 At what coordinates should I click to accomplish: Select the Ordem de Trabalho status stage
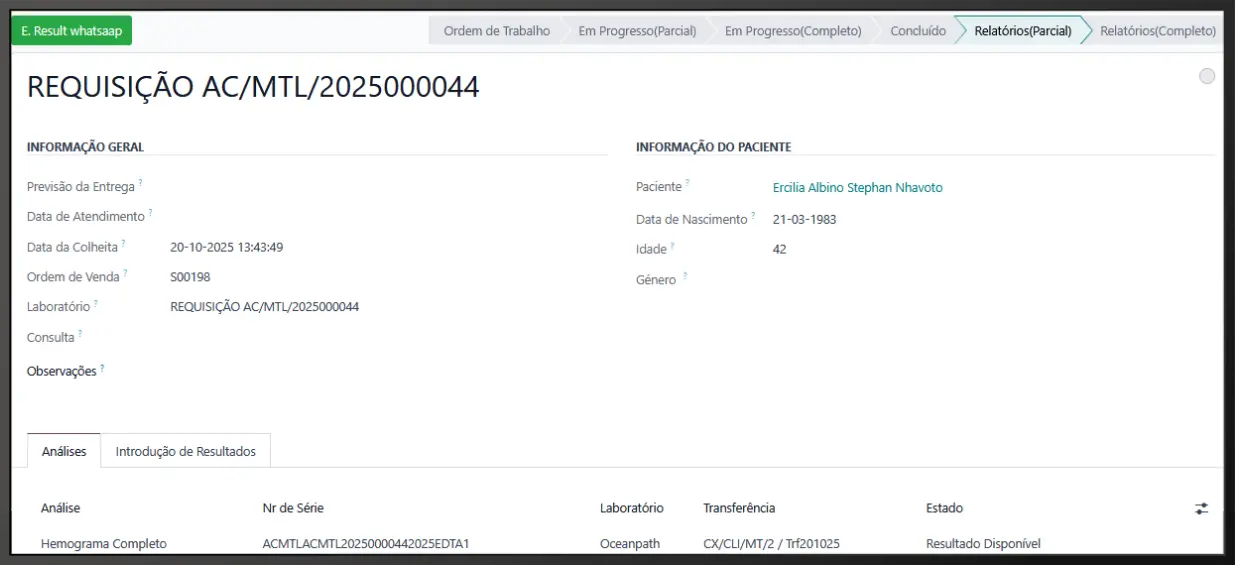496,31
